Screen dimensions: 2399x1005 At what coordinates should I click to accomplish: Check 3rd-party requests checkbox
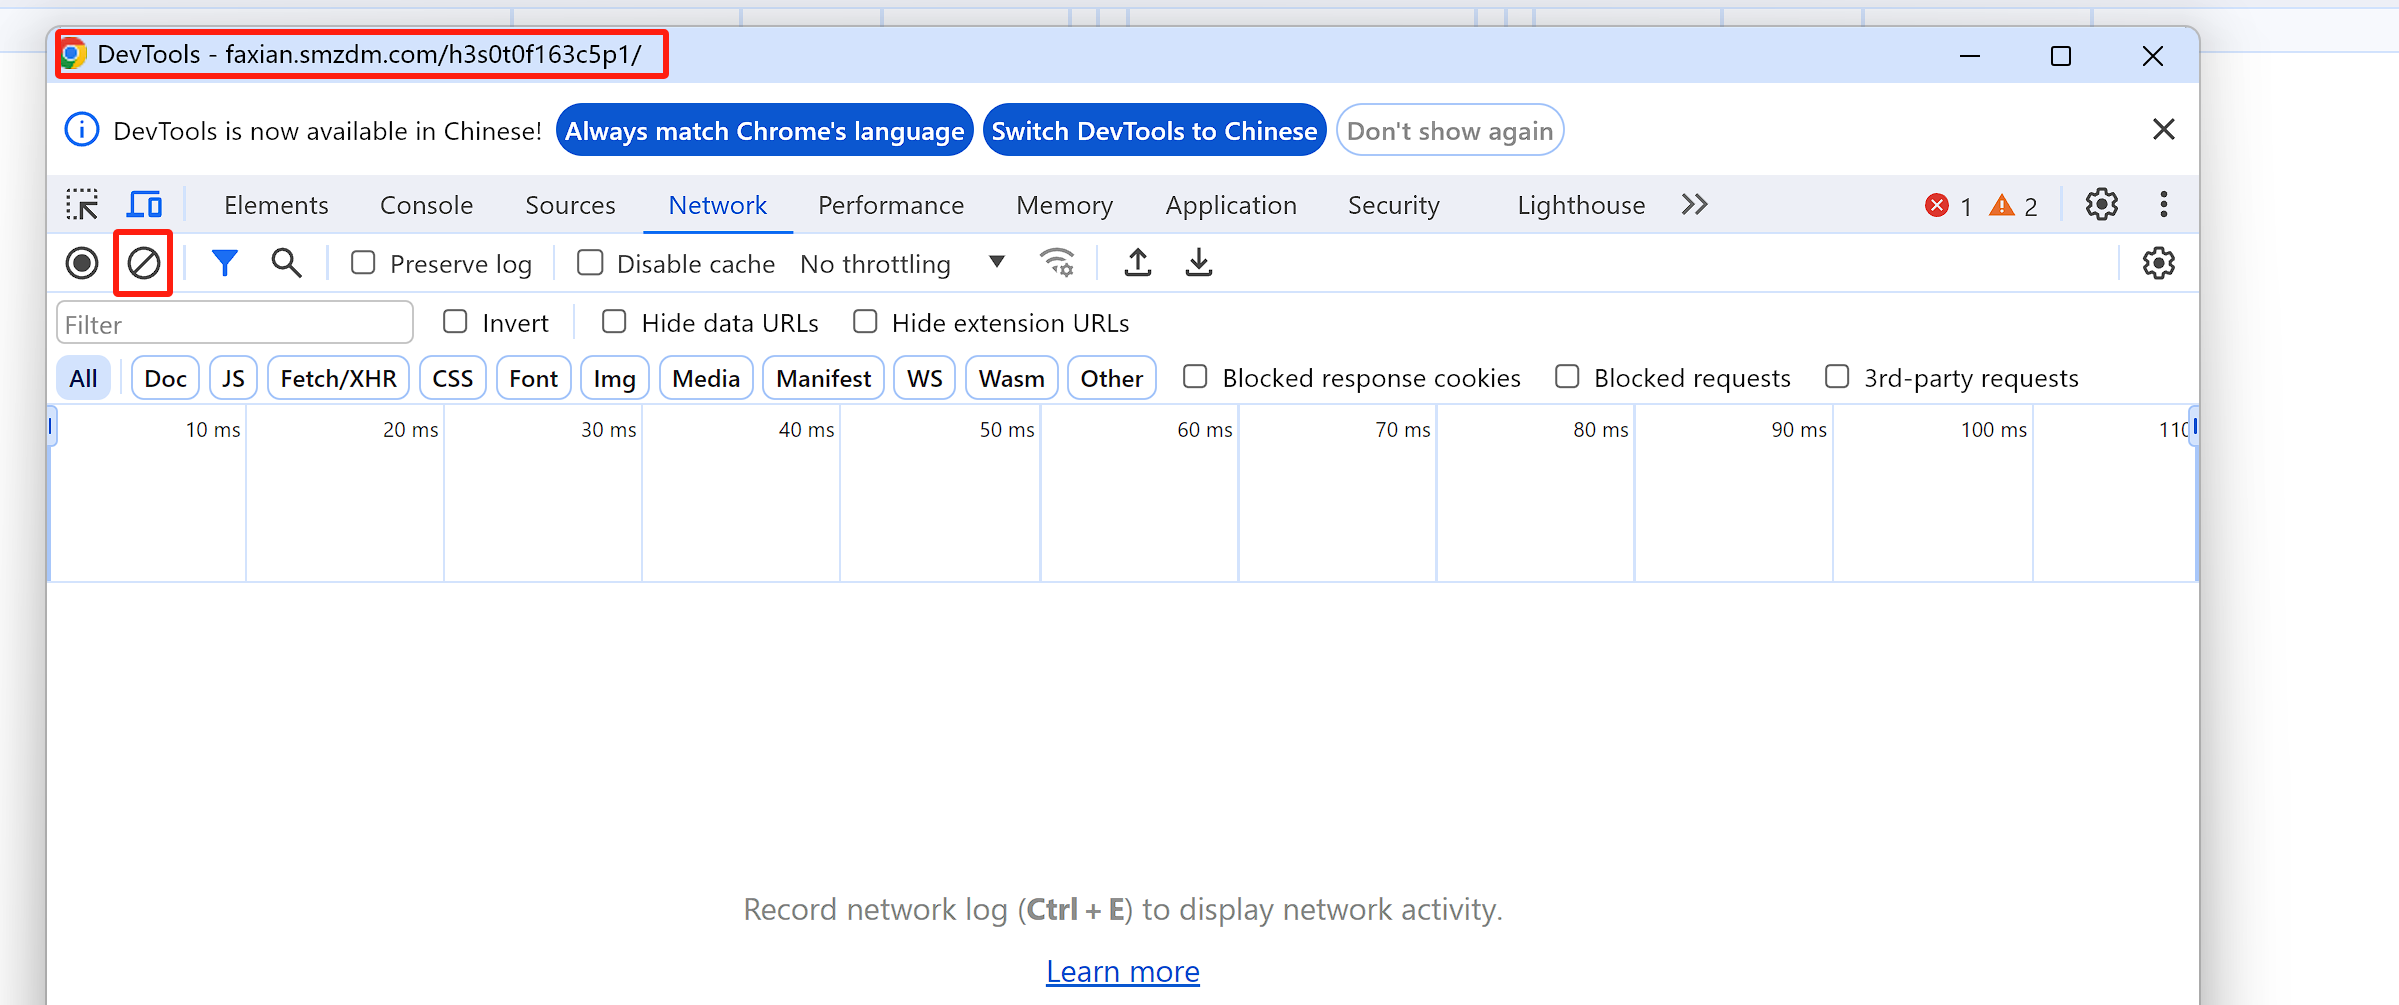(x=1837, y=377)
